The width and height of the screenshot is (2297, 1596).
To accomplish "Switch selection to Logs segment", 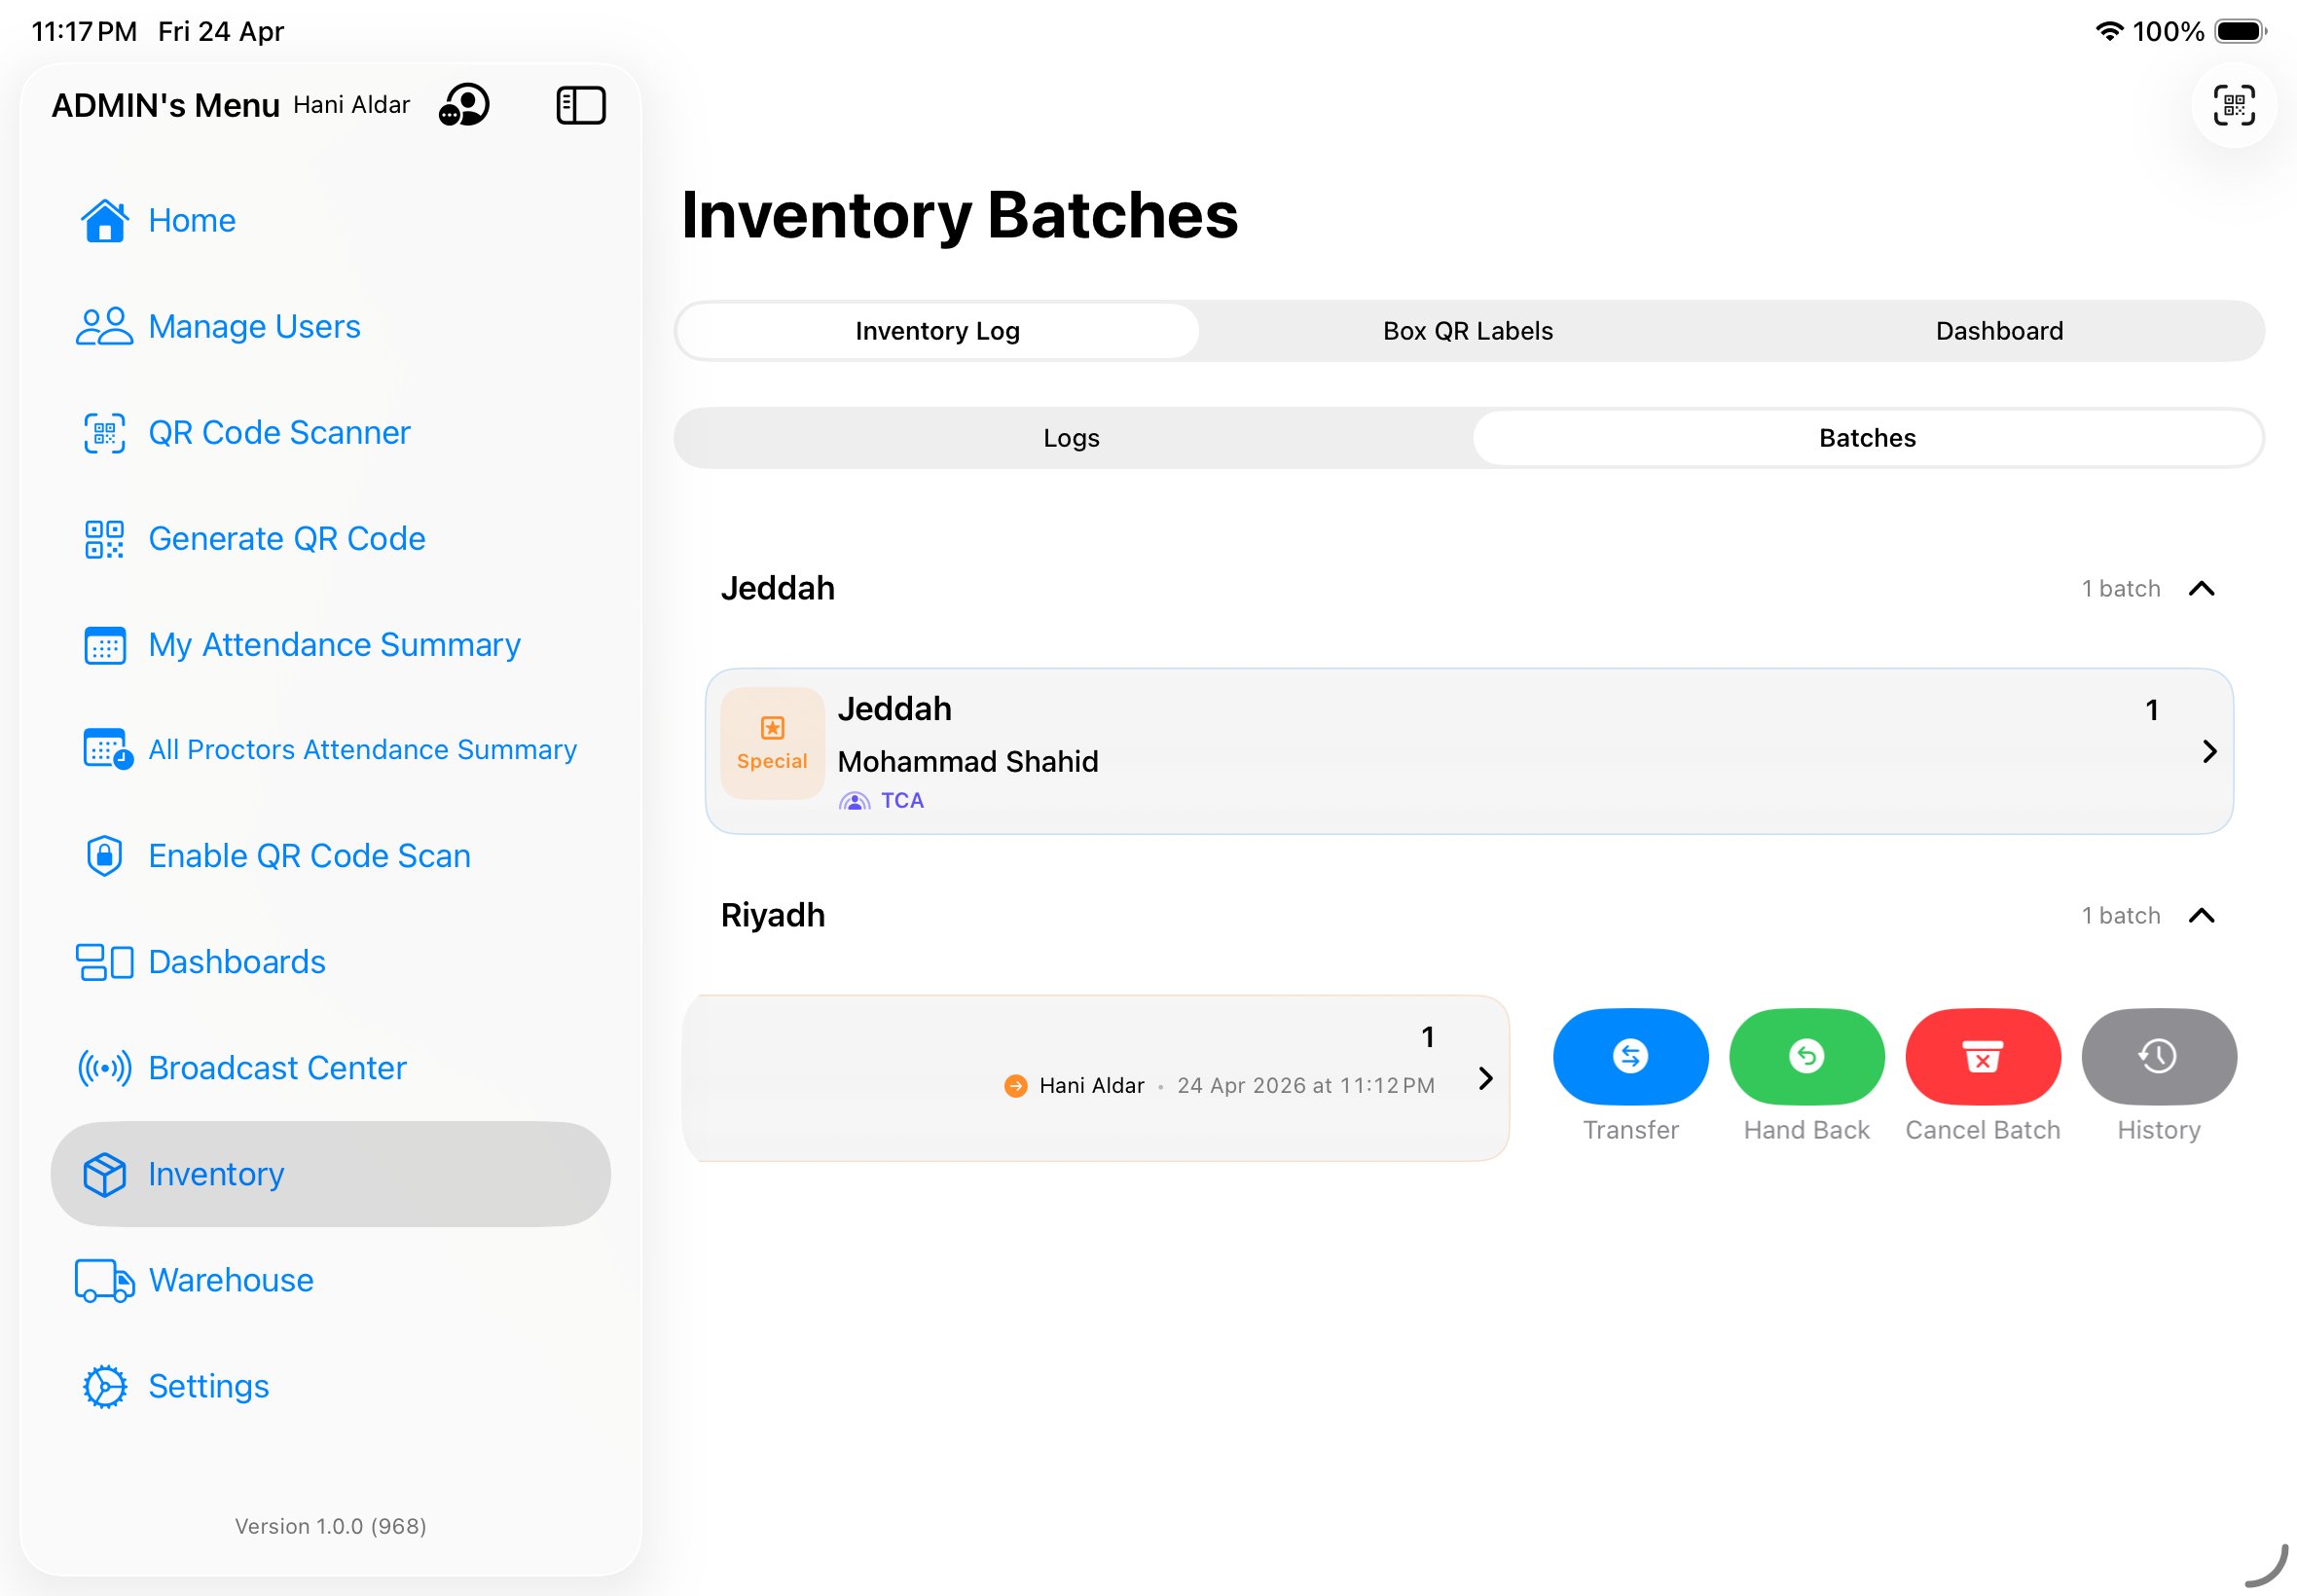I will tap(1070, 437).
